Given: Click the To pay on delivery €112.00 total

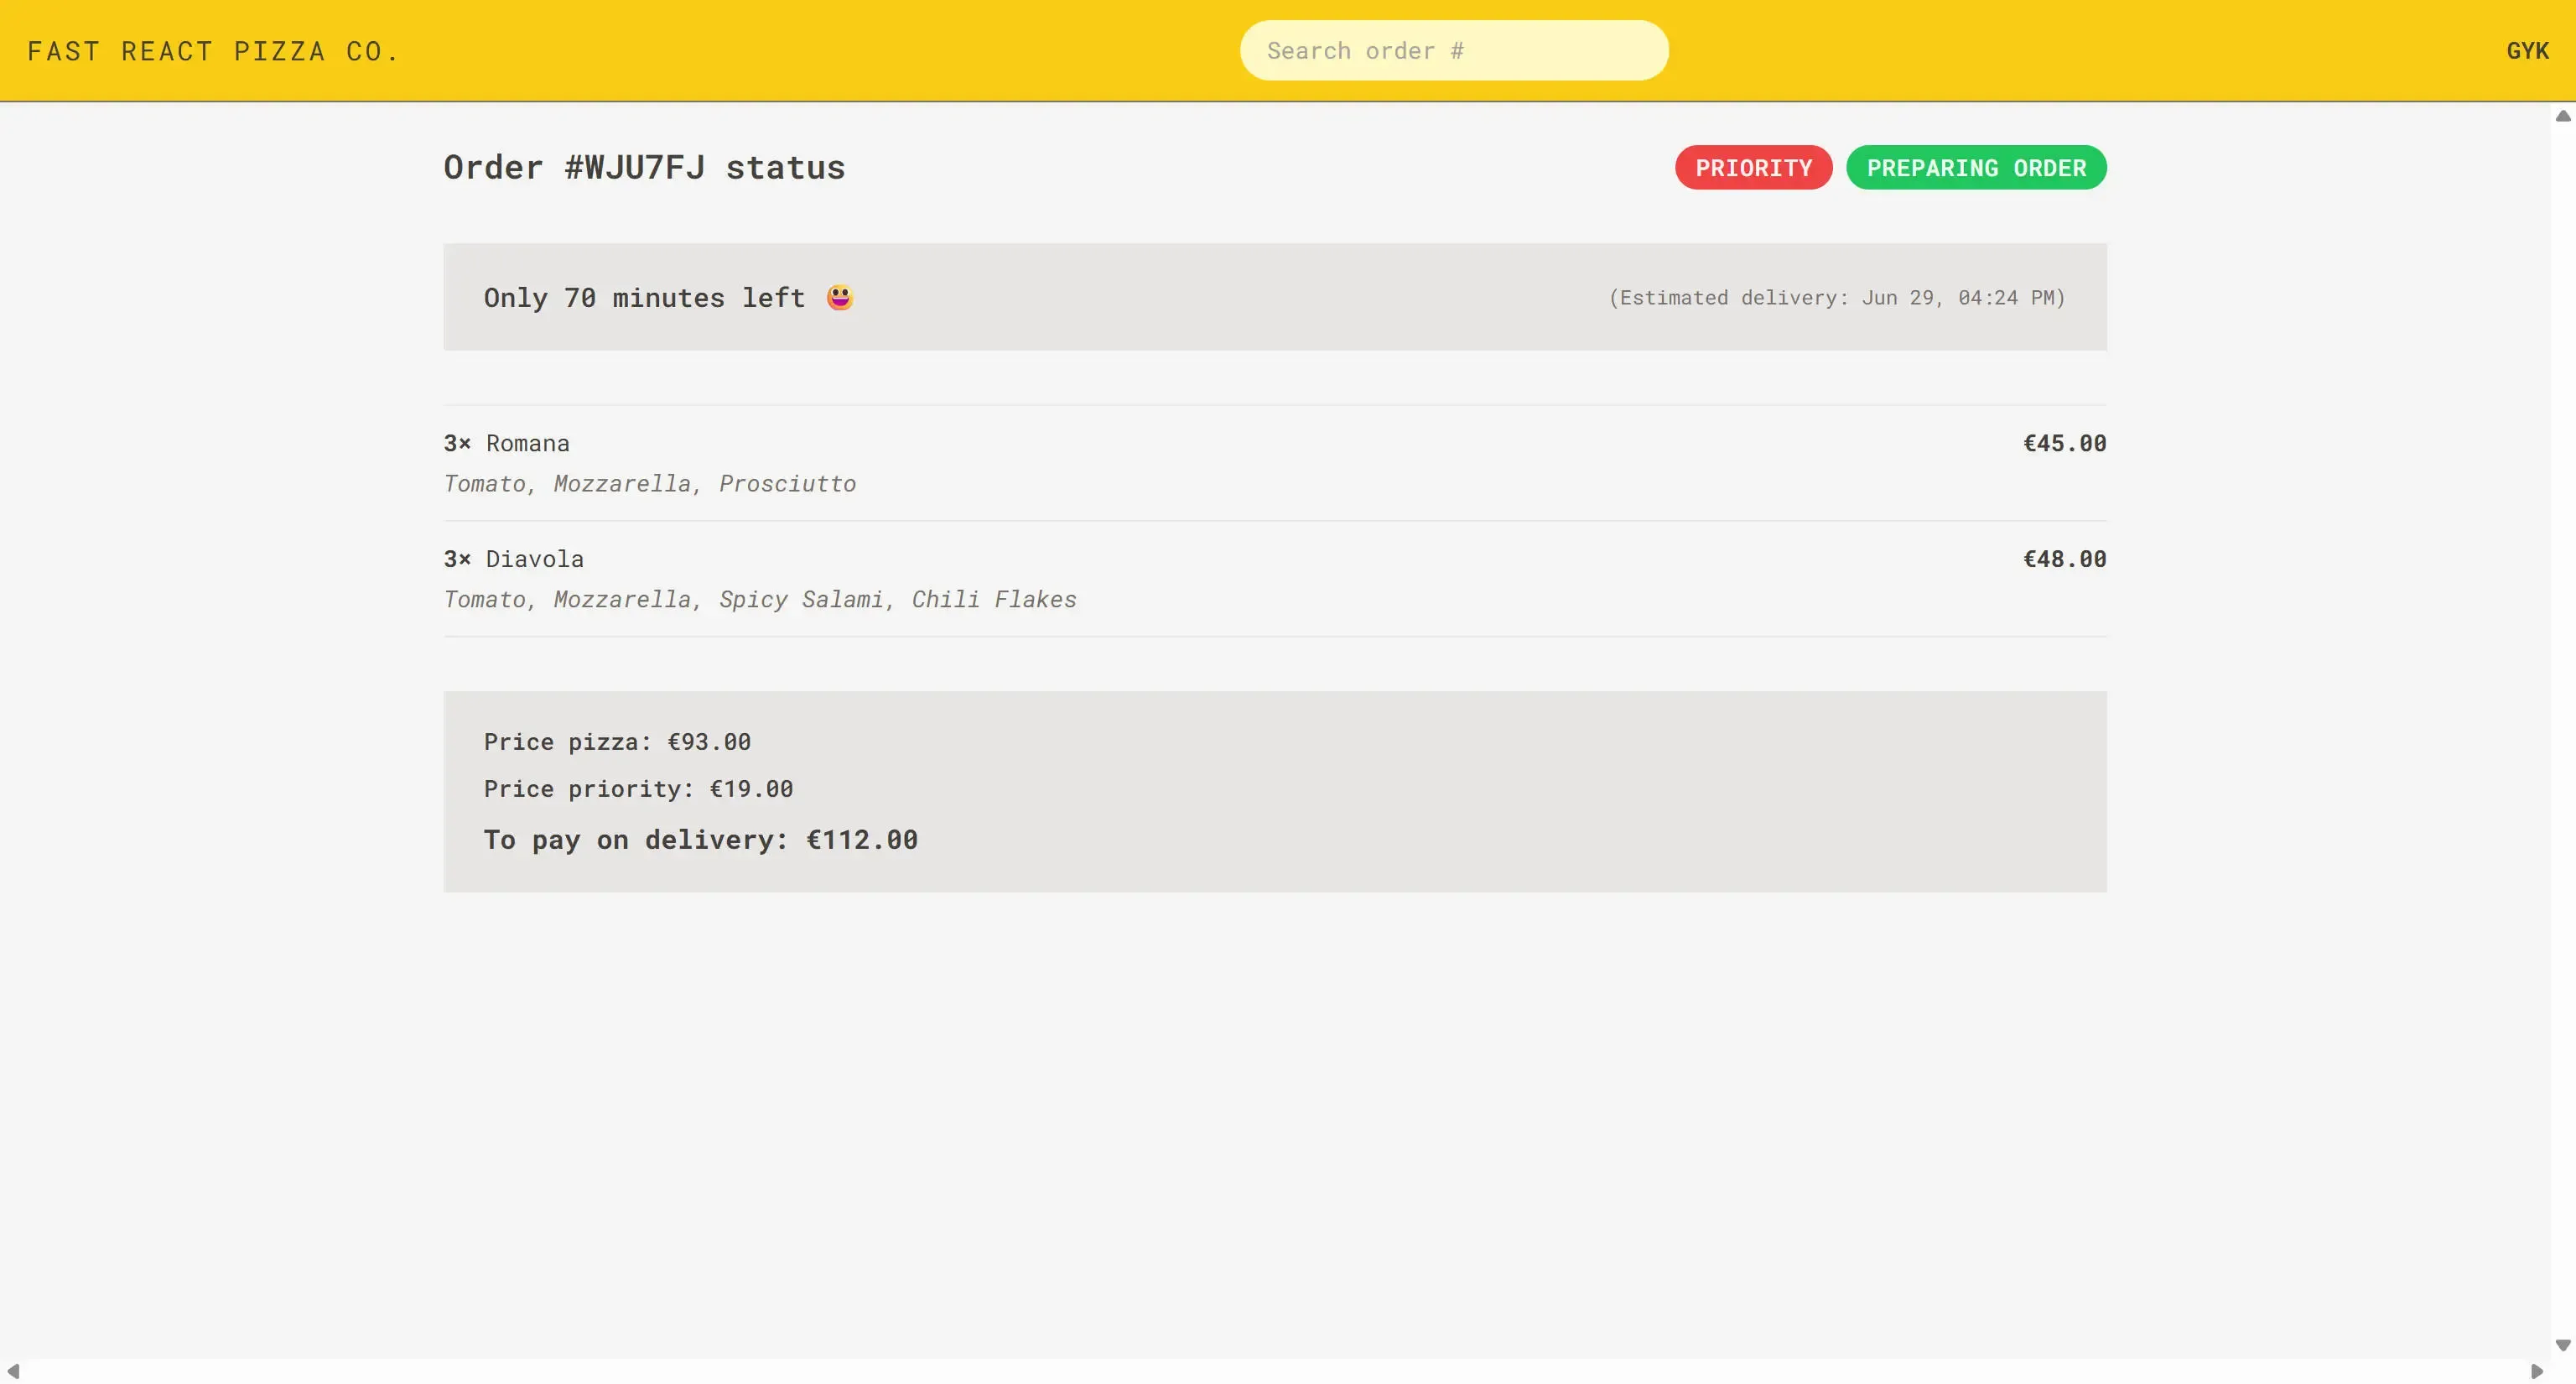Looking at the screenshot, I should pos(701,840).
